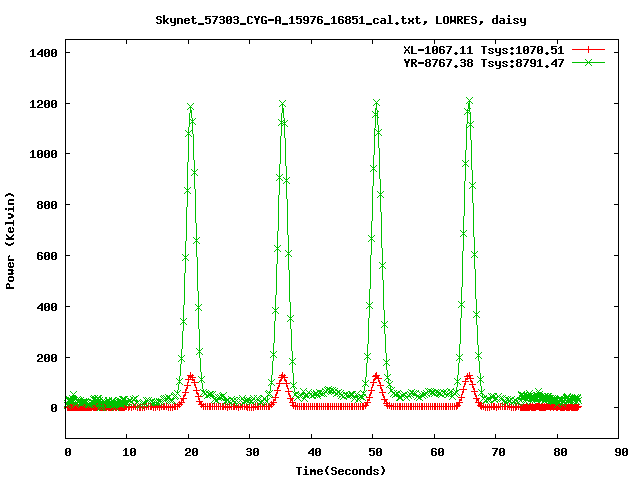
Task: Click the 0 y-axis tick label
Action: coord(54,408)
